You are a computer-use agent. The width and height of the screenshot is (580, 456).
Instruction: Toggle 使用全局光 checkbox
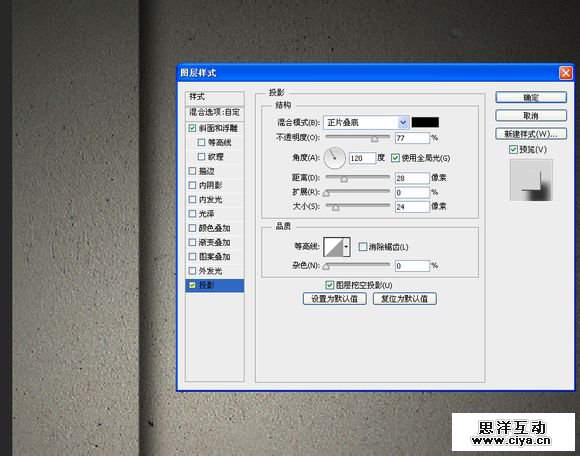(x=395, y=158)
